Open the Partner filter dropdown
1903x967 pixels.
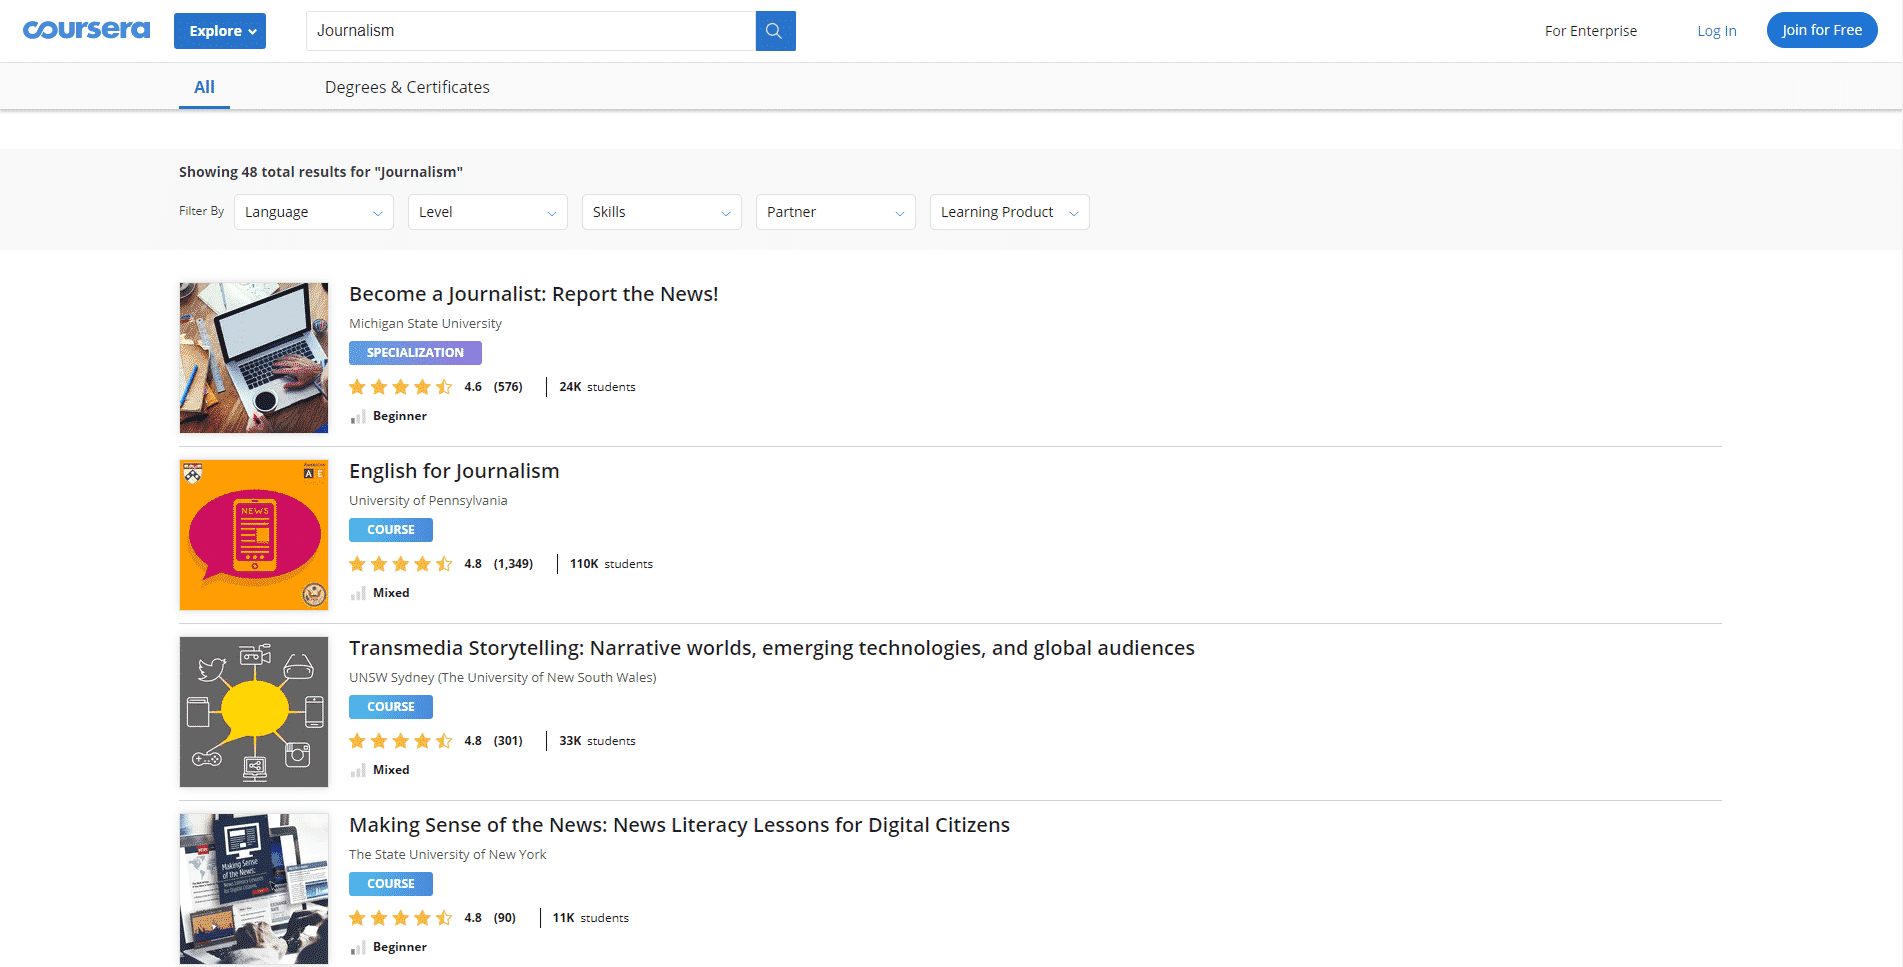click(x=836, y=212)
